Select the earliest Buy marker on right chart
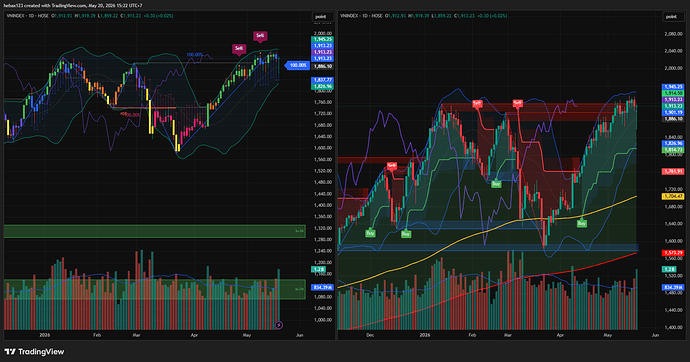690x362 pixels. coord(370,233)
